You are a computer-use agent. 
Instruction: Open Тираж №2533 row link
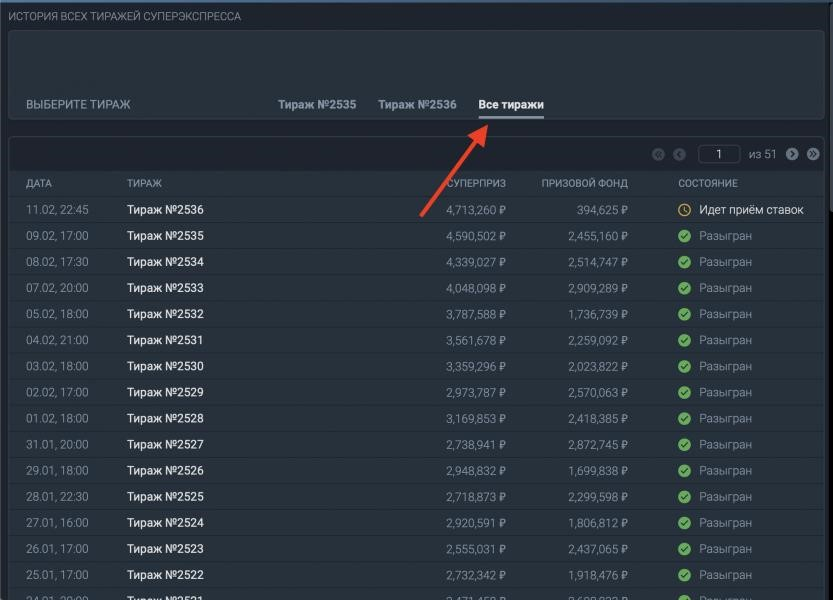pos(165,288)
